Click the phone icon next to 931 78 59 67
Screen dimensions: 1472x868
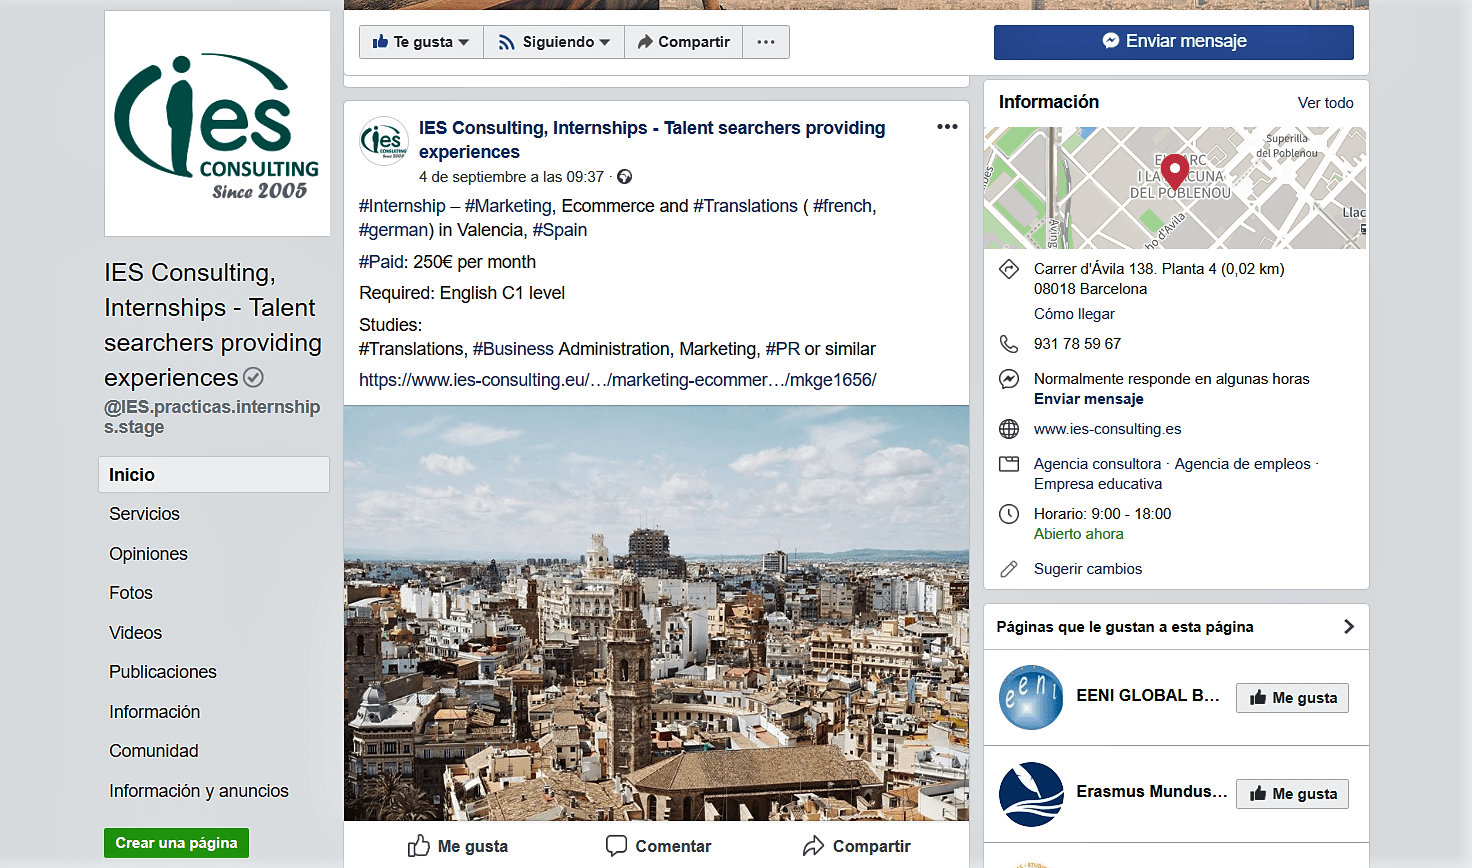point(1009,344)
